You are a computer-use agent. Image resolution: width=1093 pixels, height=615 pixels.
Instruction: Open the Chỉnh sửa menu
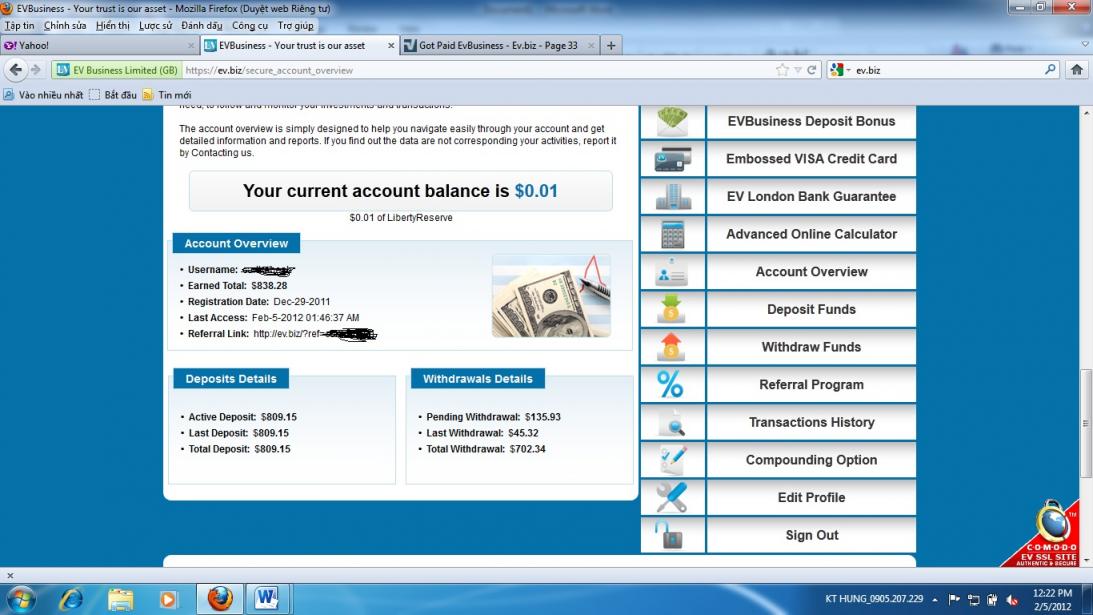pos(65,26)
